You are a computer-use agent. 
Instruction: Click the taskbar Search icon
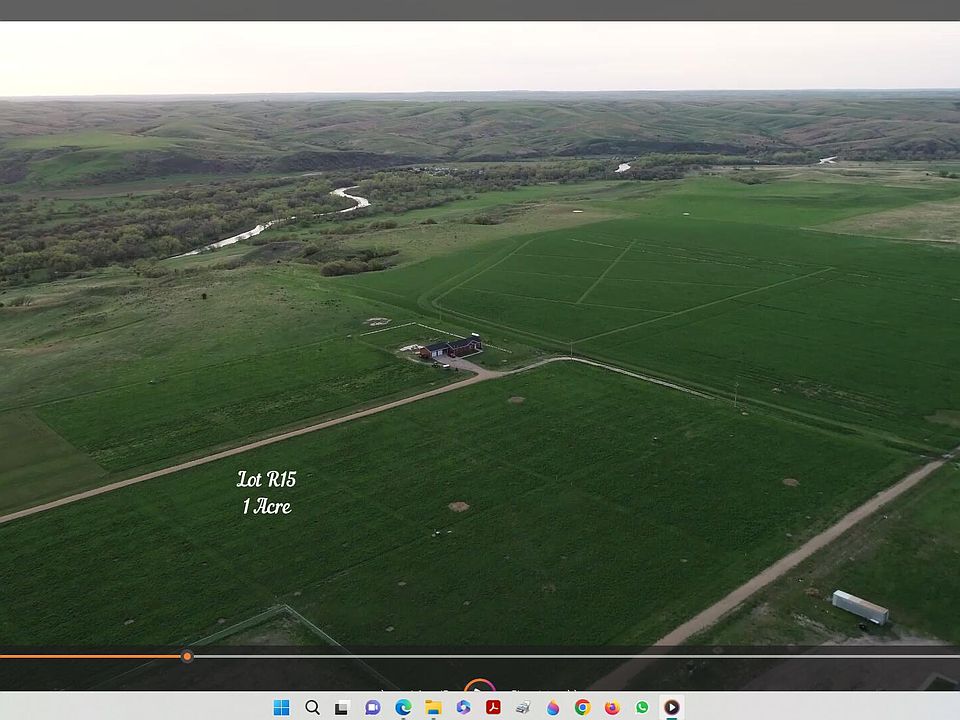[x=312, y=707]
